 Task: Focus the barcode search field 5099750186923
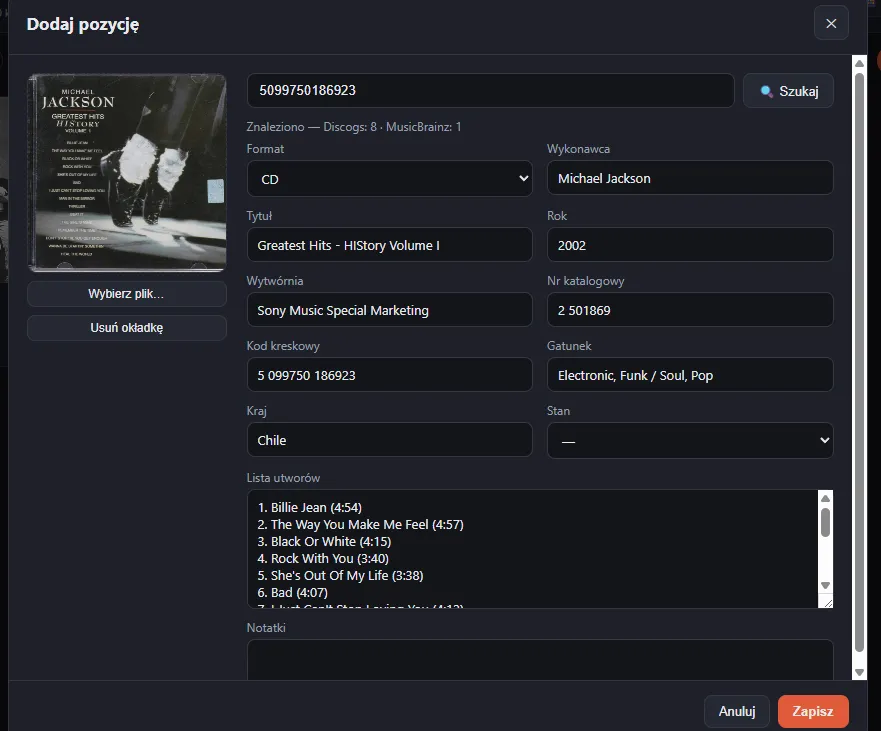pyautogui.click(x=491, y=90)
